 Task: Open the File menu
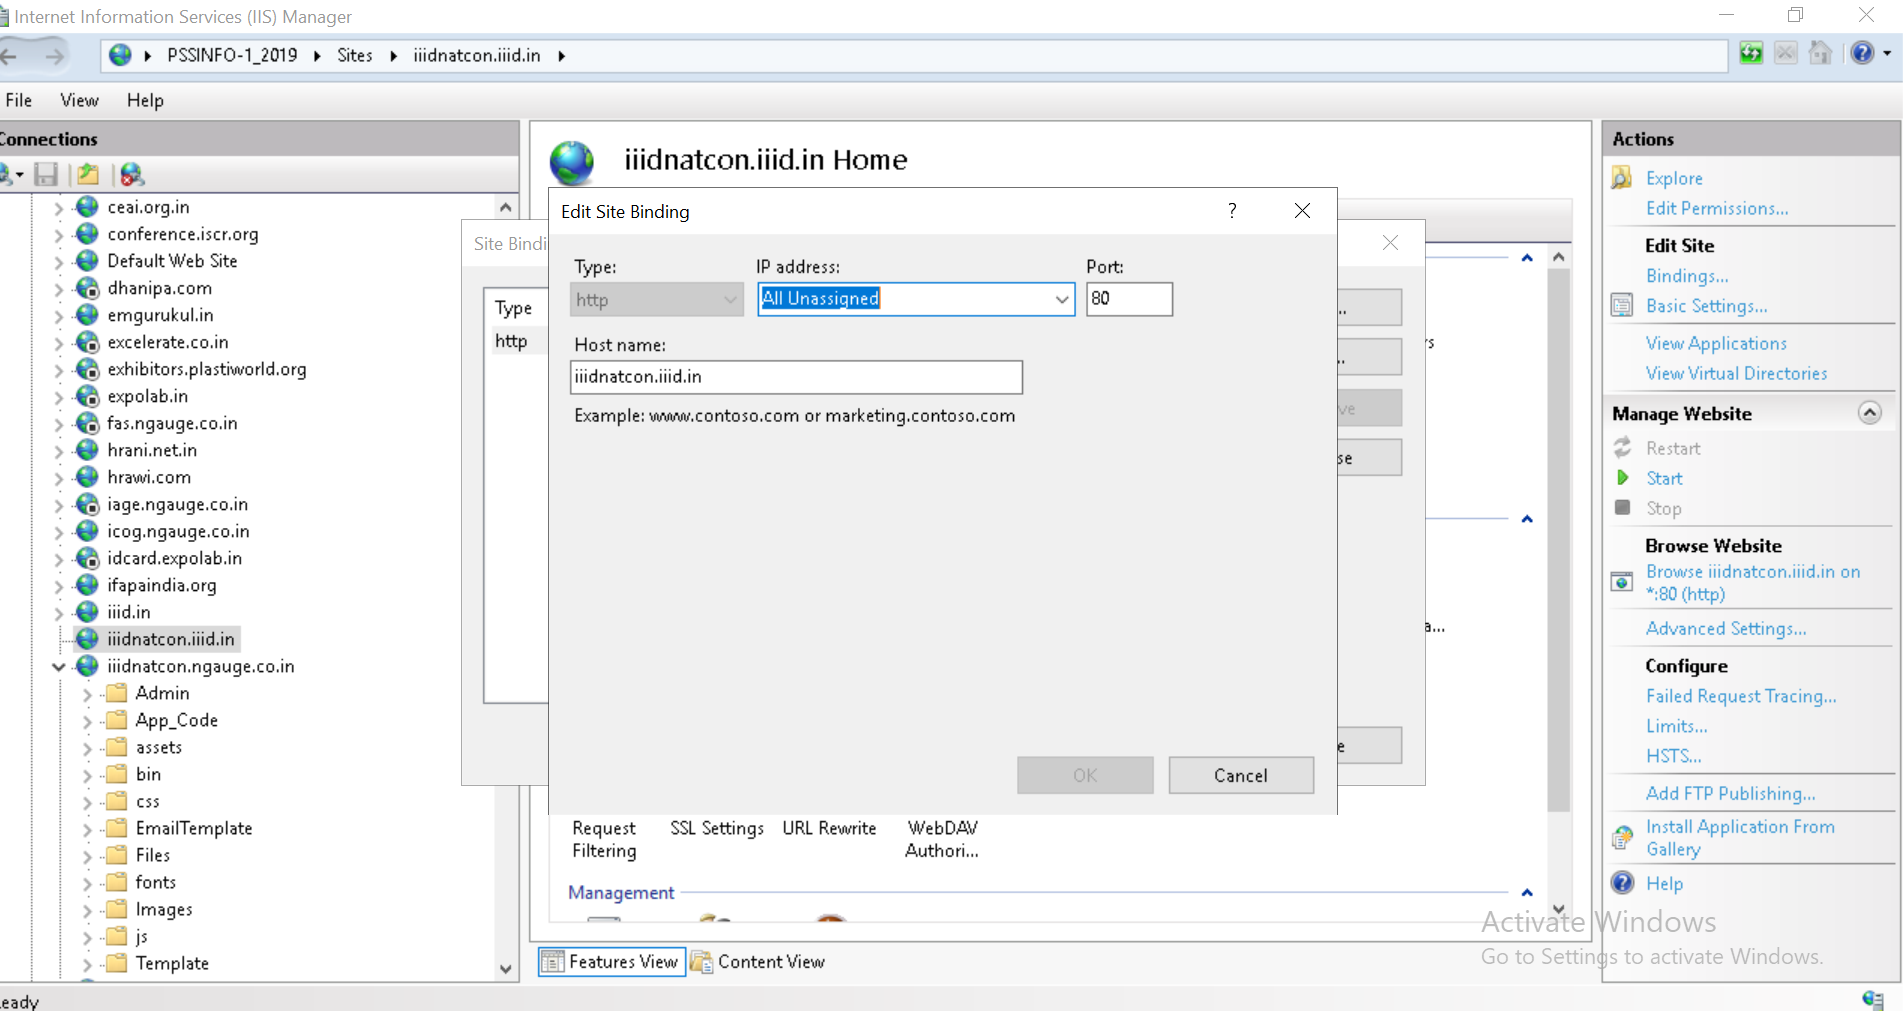(x=19, y=100)
